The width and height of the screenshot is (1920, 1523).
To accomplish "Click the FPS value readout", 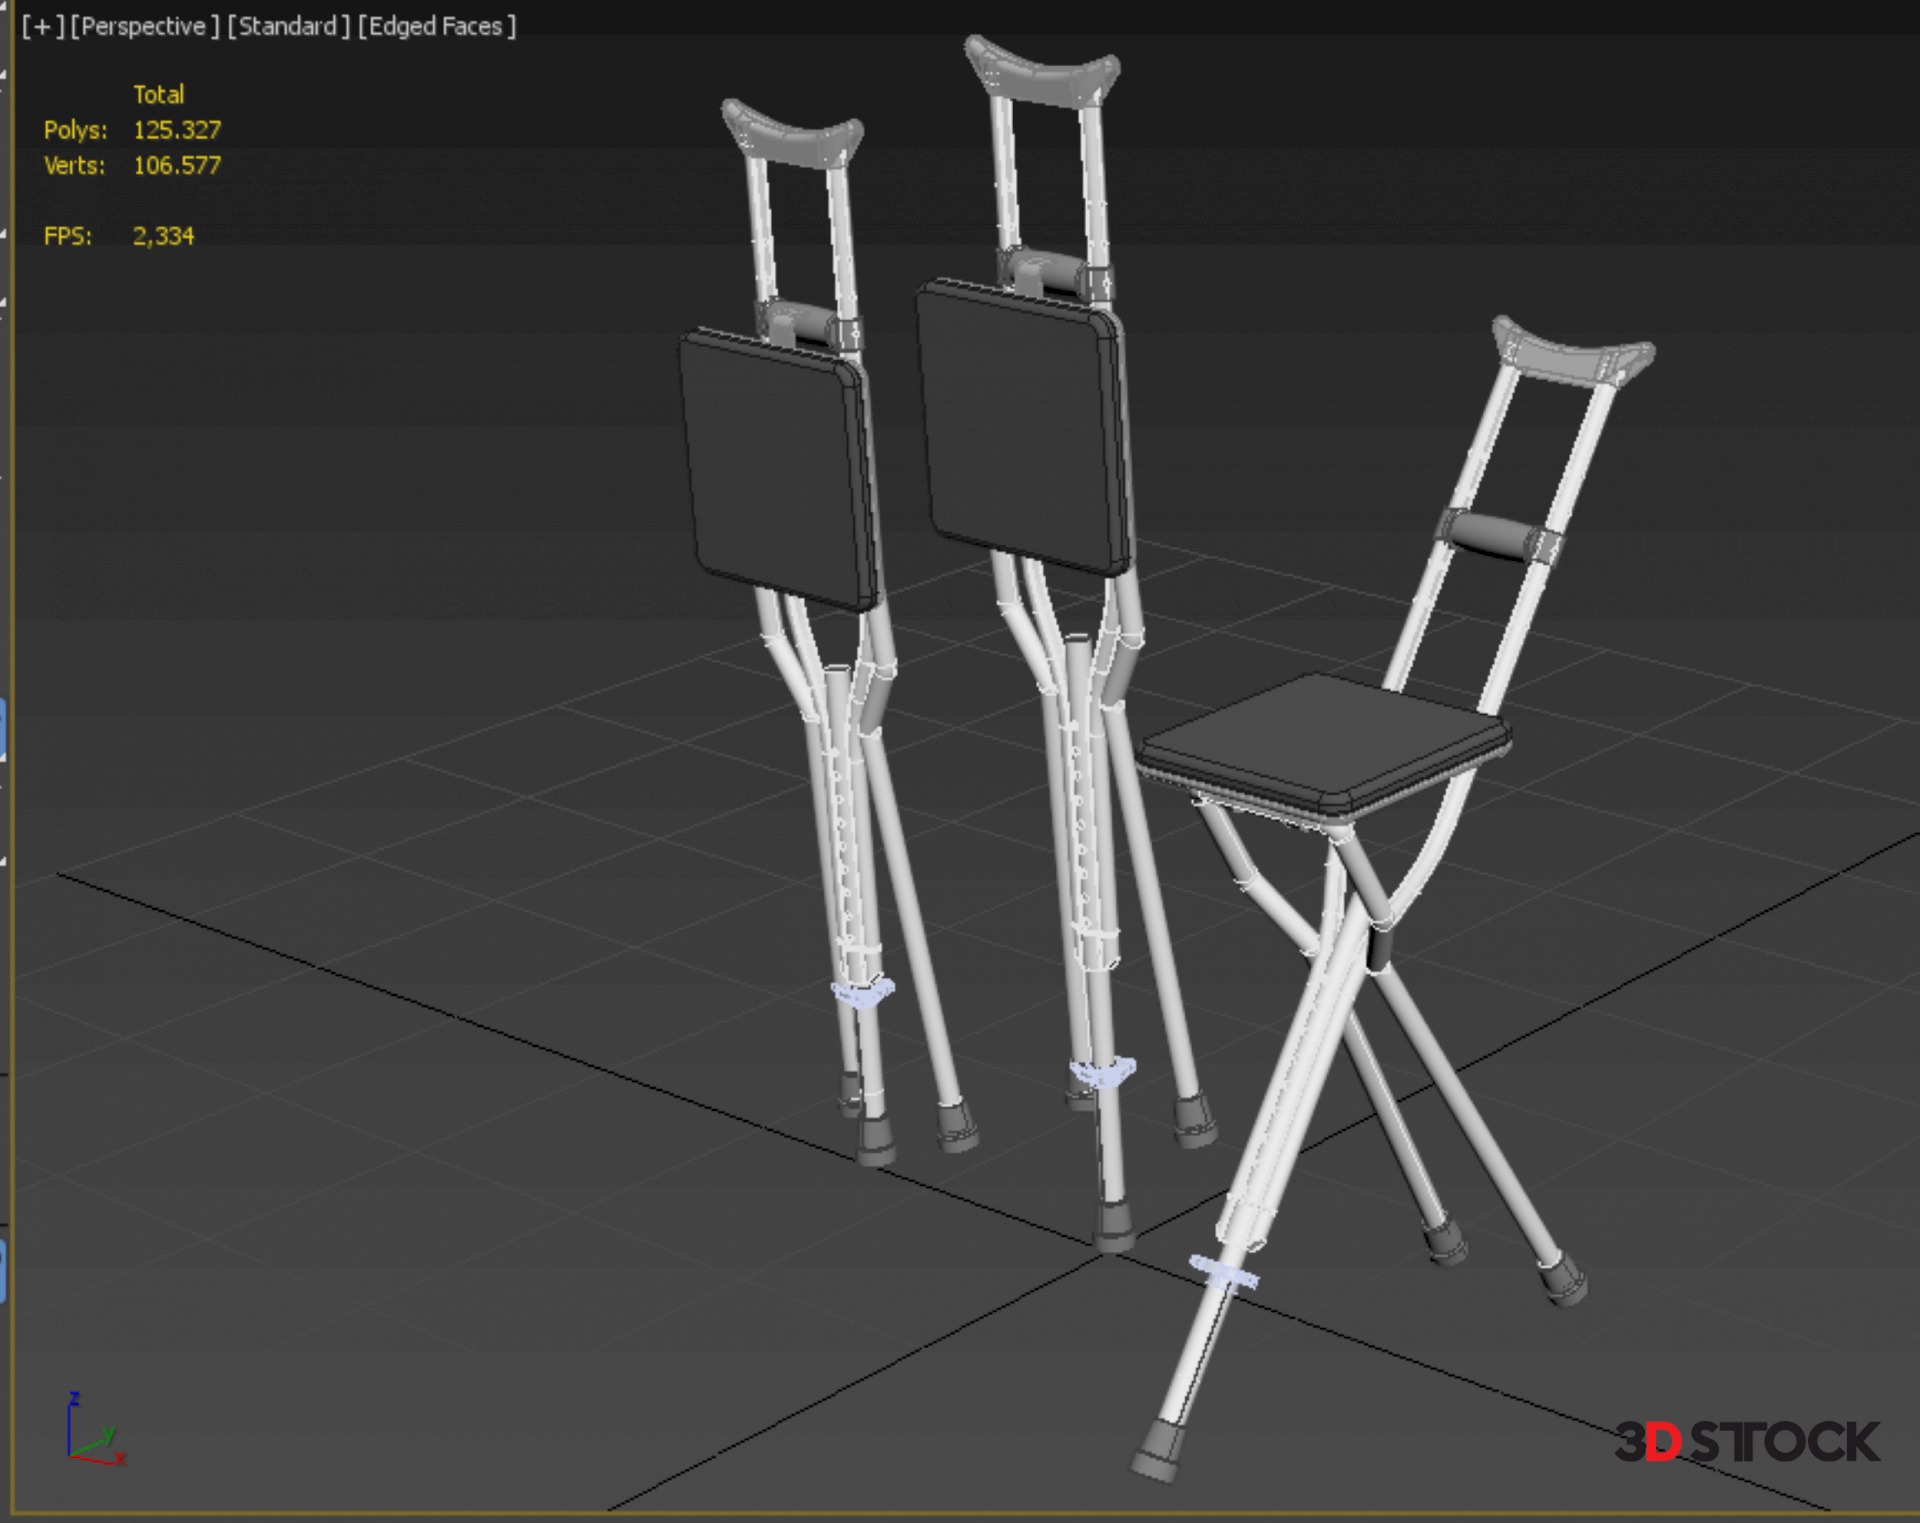I will 163,236.
